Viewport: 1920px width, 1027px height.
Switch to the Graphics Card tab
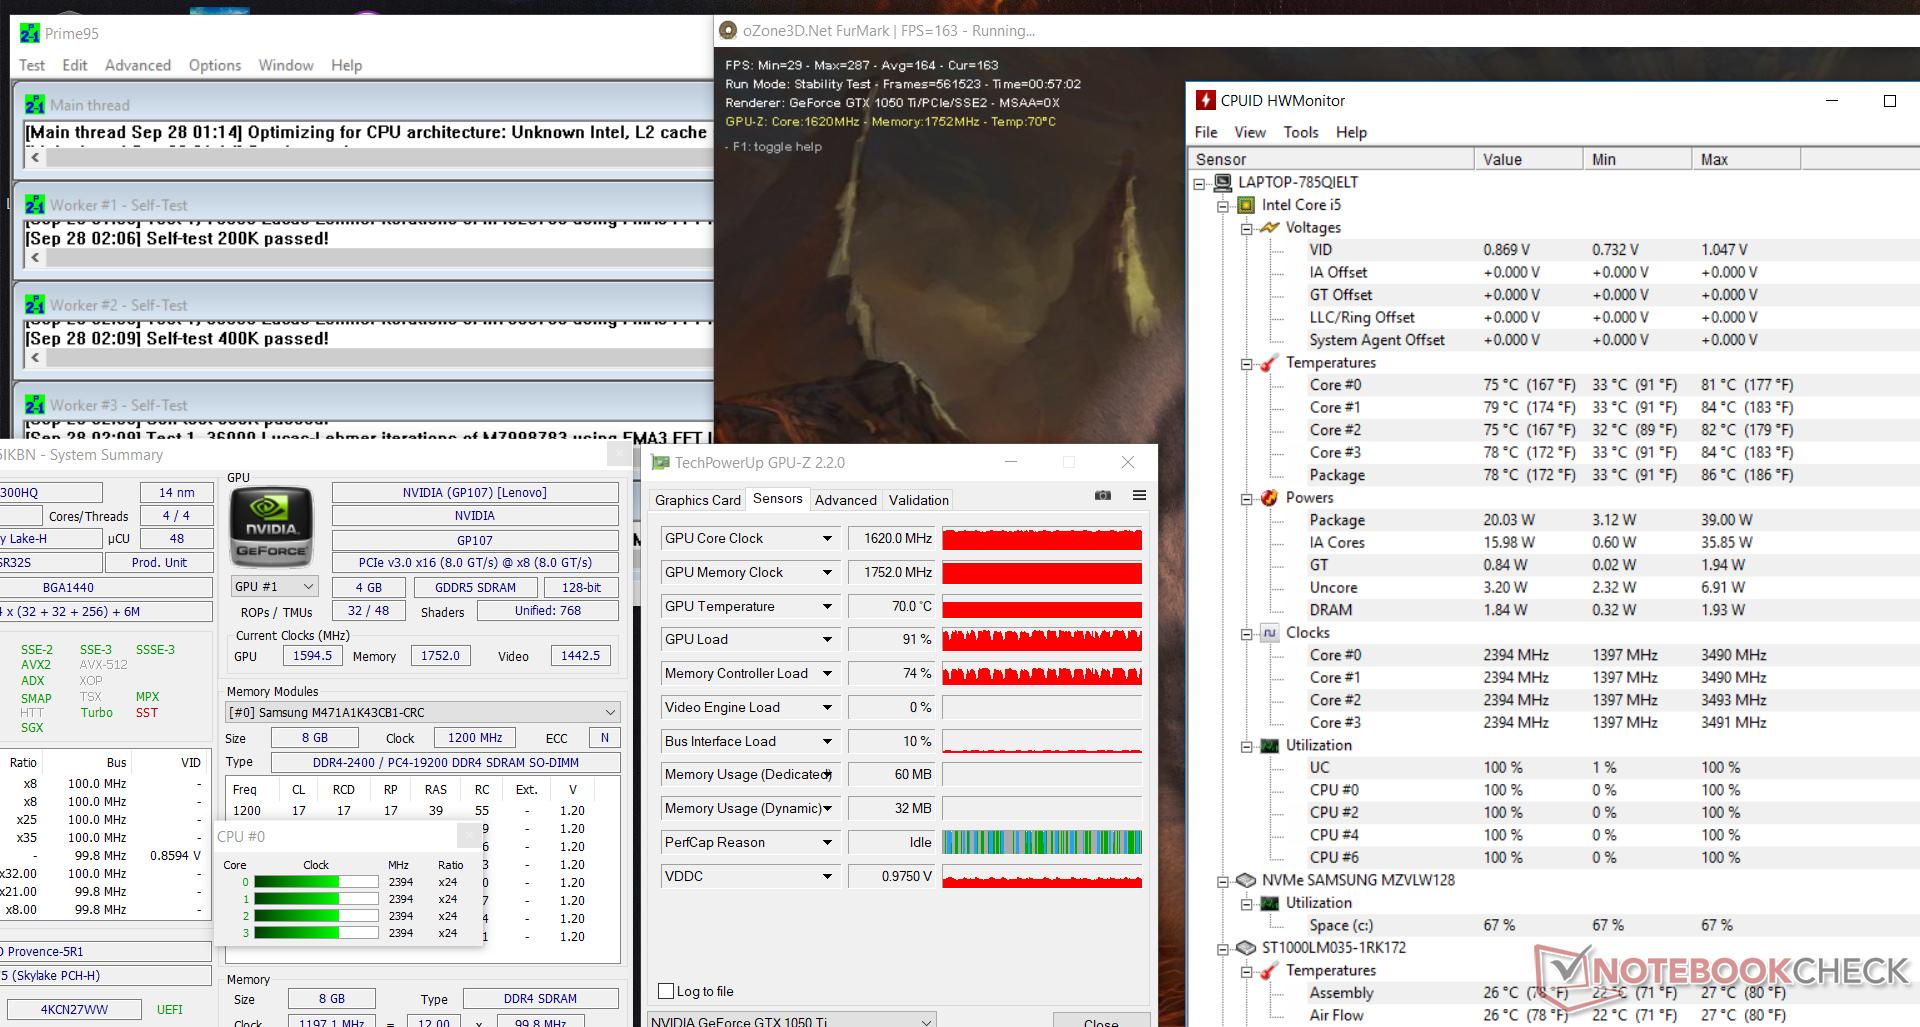coord(698,500)
